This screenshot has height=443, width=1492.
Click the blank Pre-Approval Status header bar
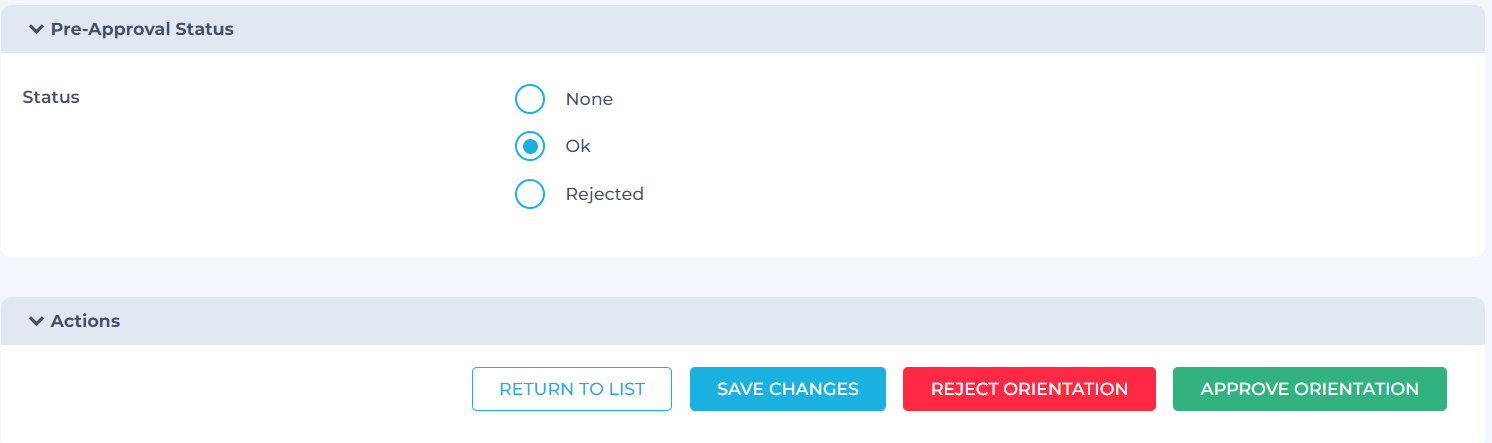[800, 29]
